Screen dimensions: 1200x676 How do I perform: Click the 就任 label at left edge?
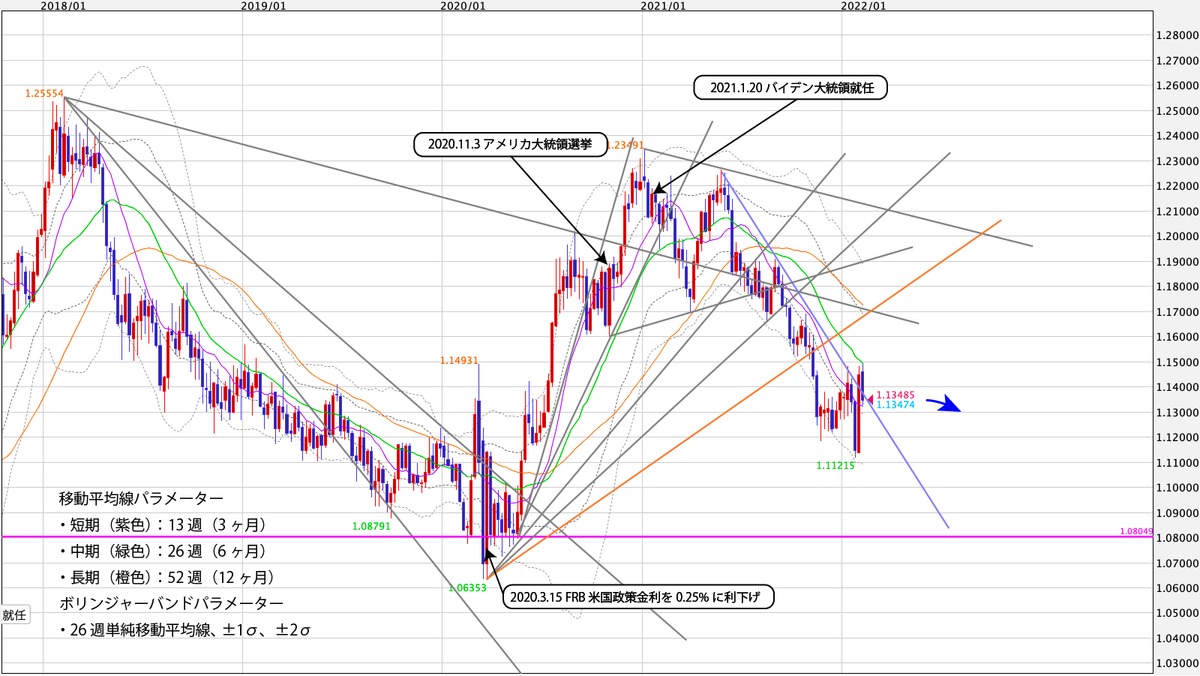[x=13, y=614]
